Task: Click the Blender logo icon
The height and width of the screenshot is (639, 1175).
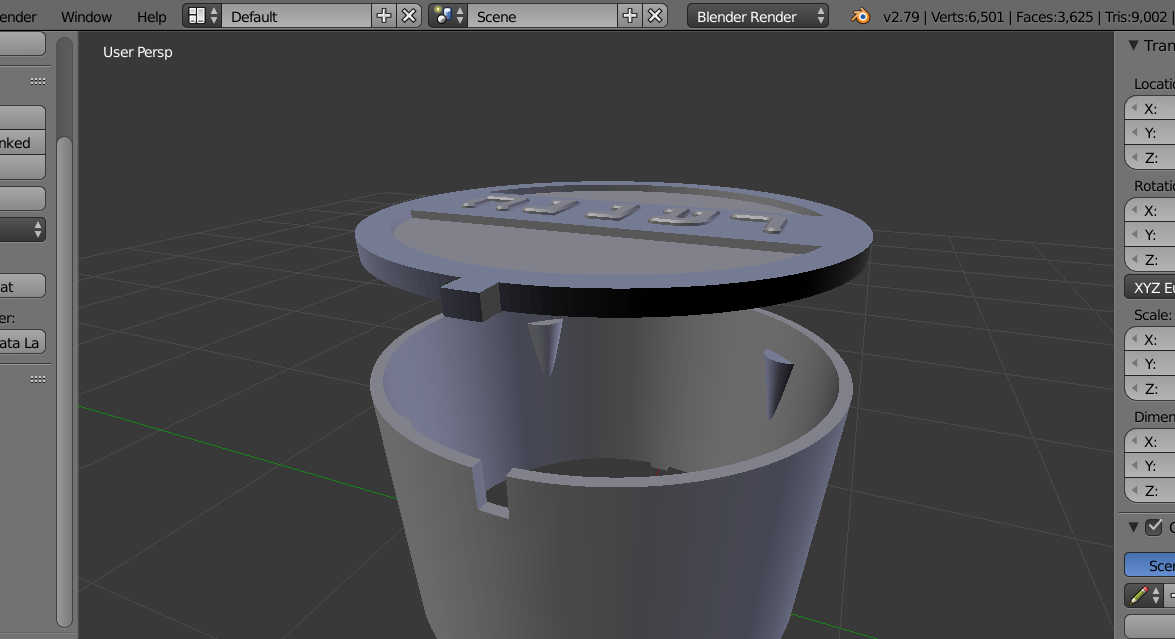Action: (x=861, y=16)
